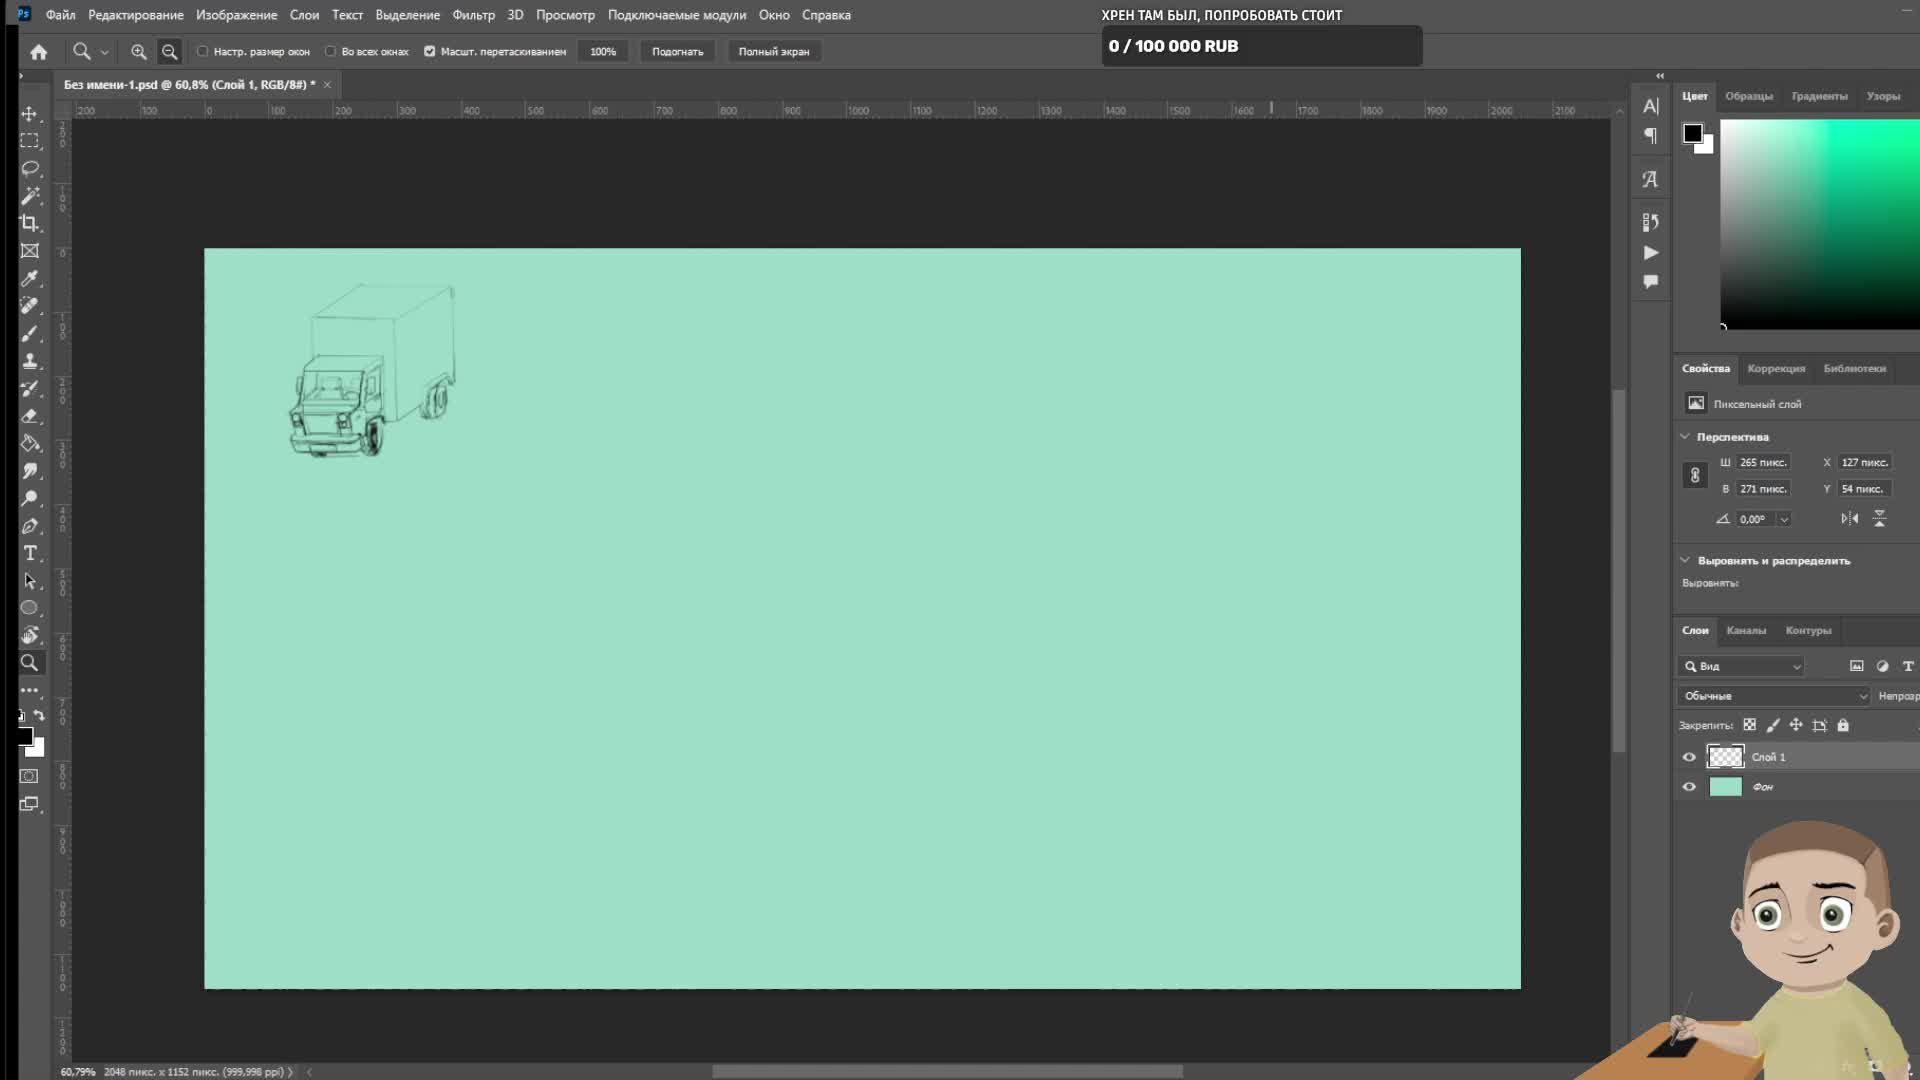The width and height of the screenshot is (1920, 1080).
Task: Collapse the Перспектива section
Action: click(1685, 437)
